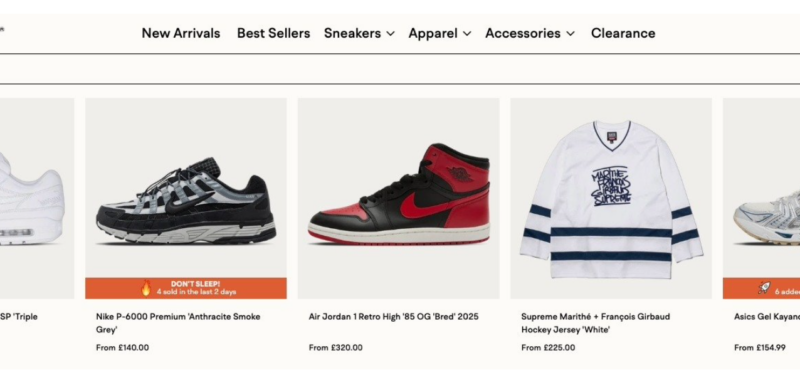Open the Clearance section
Screen dimensions: 800x380
[623, 33]
